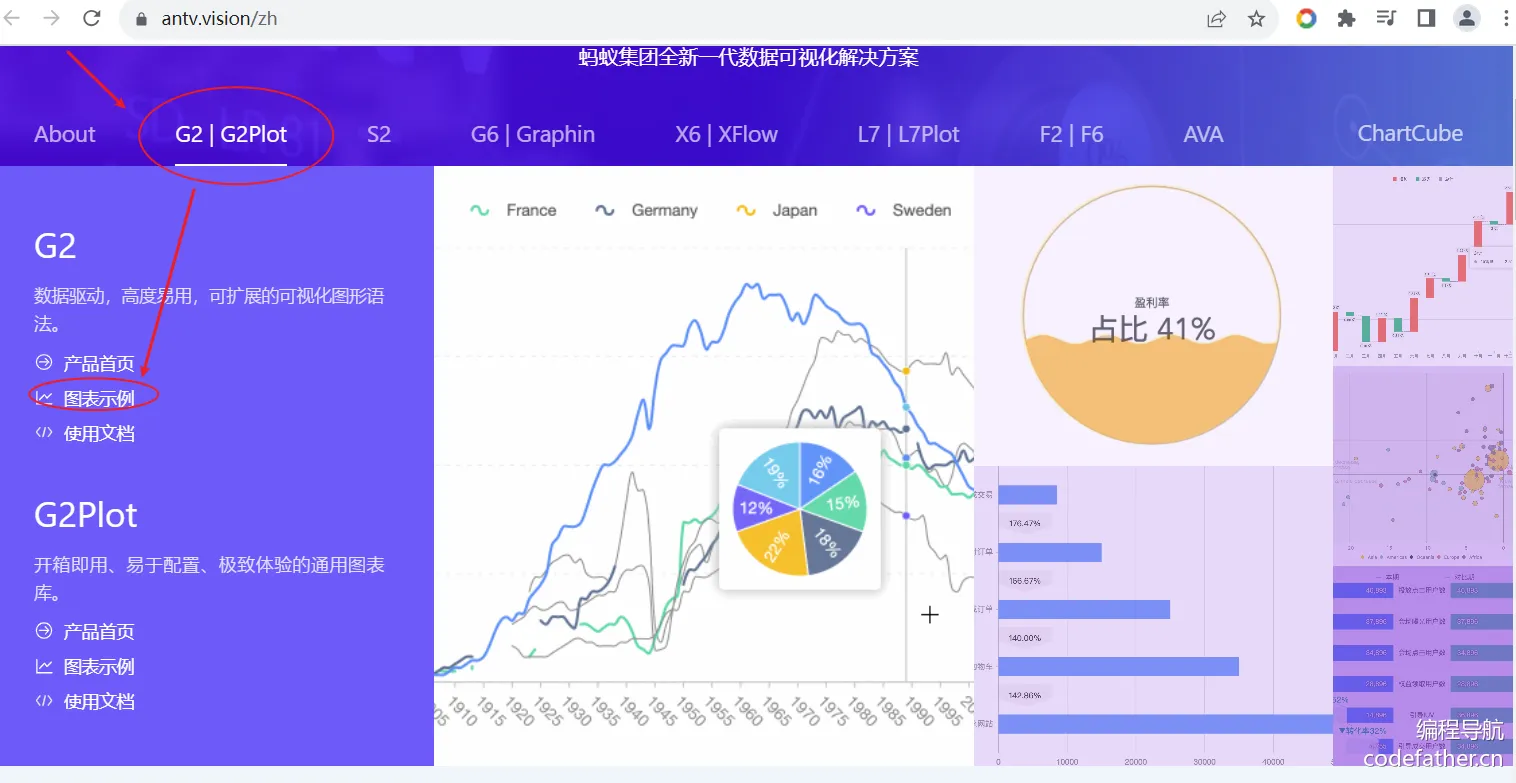Open the bubble scatter chart preview
The width and height of the screenshot is (1516, 783).
[1424, 466]
